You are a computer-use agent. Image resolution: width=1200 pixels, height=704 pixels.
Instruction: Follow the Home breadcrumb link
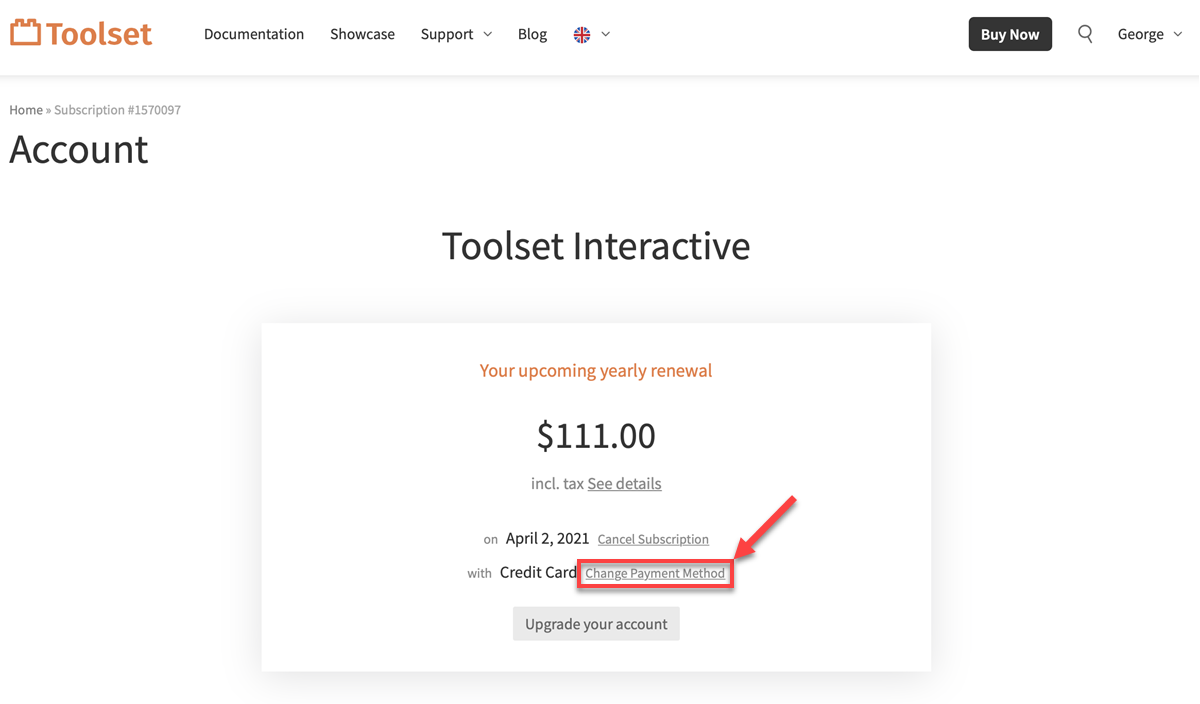(x=26, y=110)
